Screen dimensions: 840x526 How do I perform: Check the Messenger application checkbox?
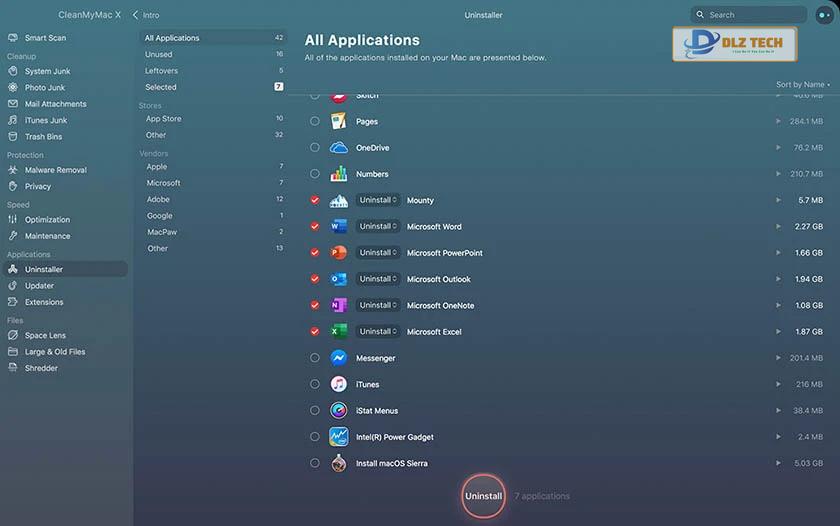[x=315, y=358]
